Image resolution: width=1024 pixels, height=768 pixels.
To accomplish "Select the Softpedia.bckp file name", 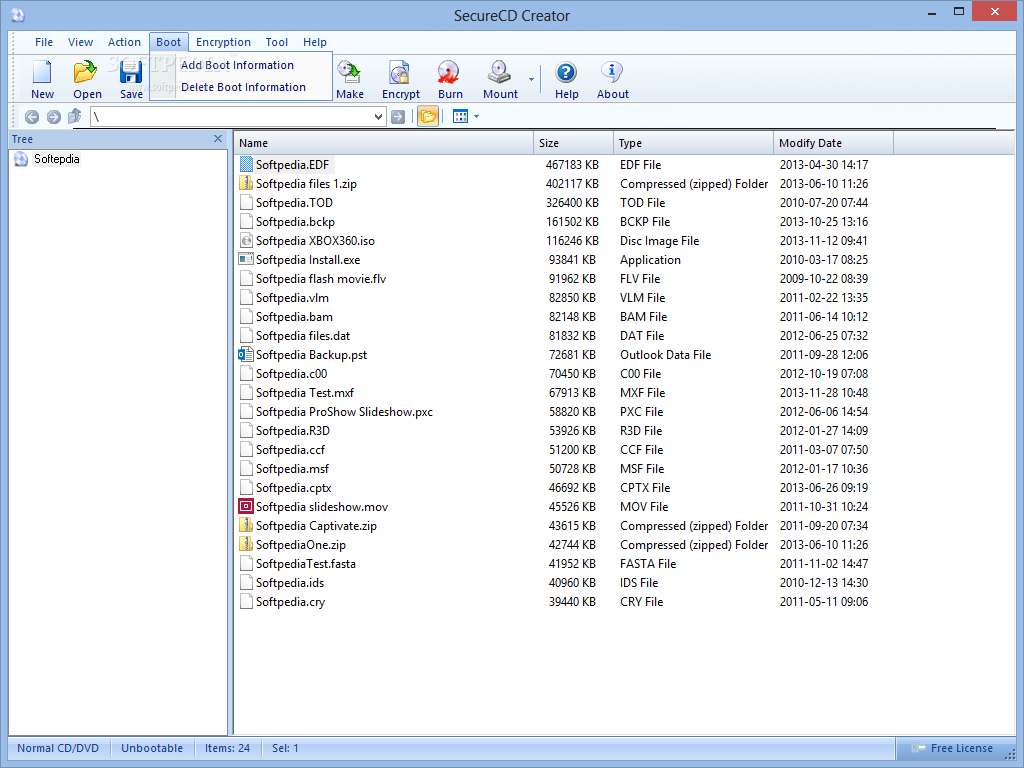I will [x=295, y=221].
